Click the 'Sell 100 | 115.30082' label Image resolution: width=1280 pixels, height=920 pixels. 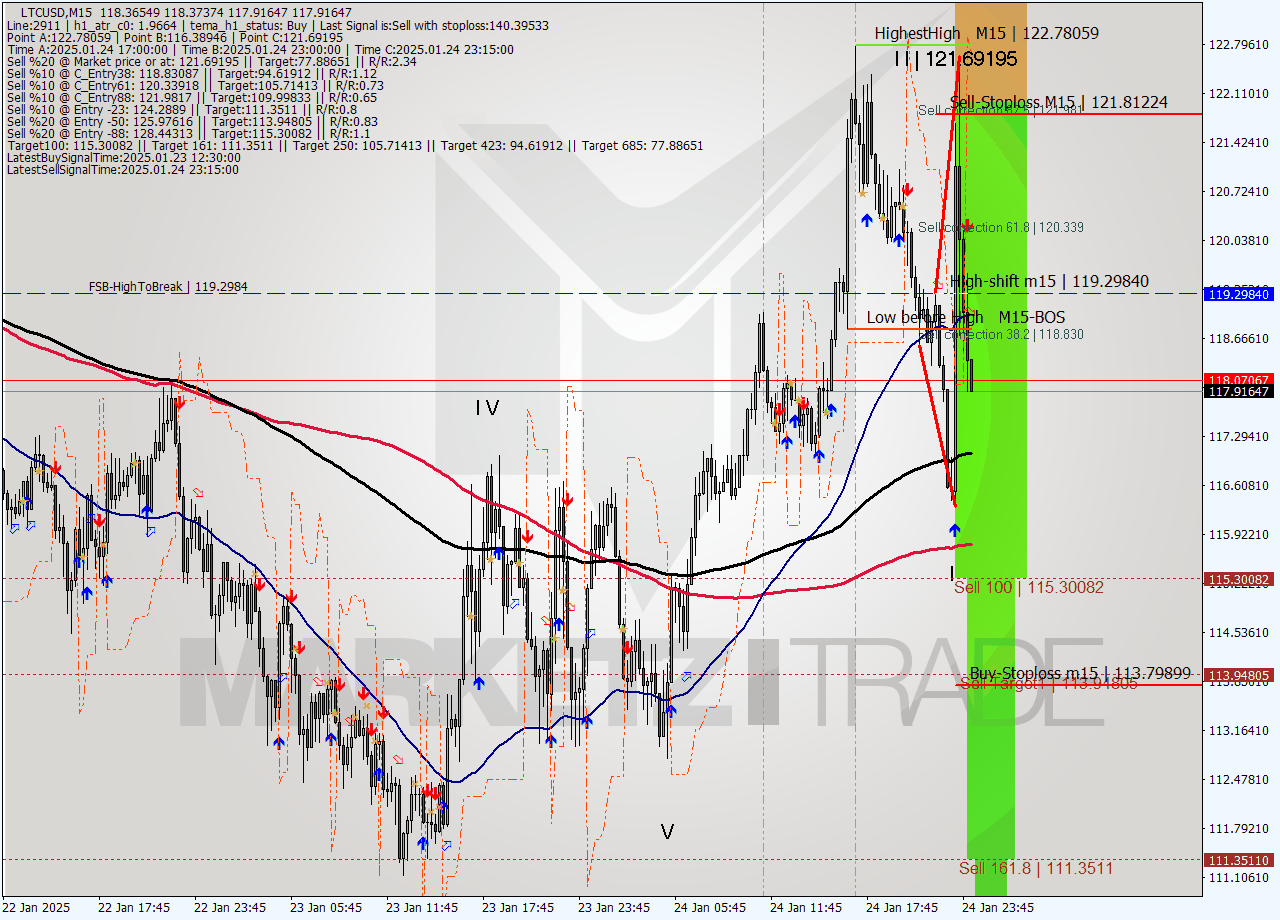point(1028,587)
